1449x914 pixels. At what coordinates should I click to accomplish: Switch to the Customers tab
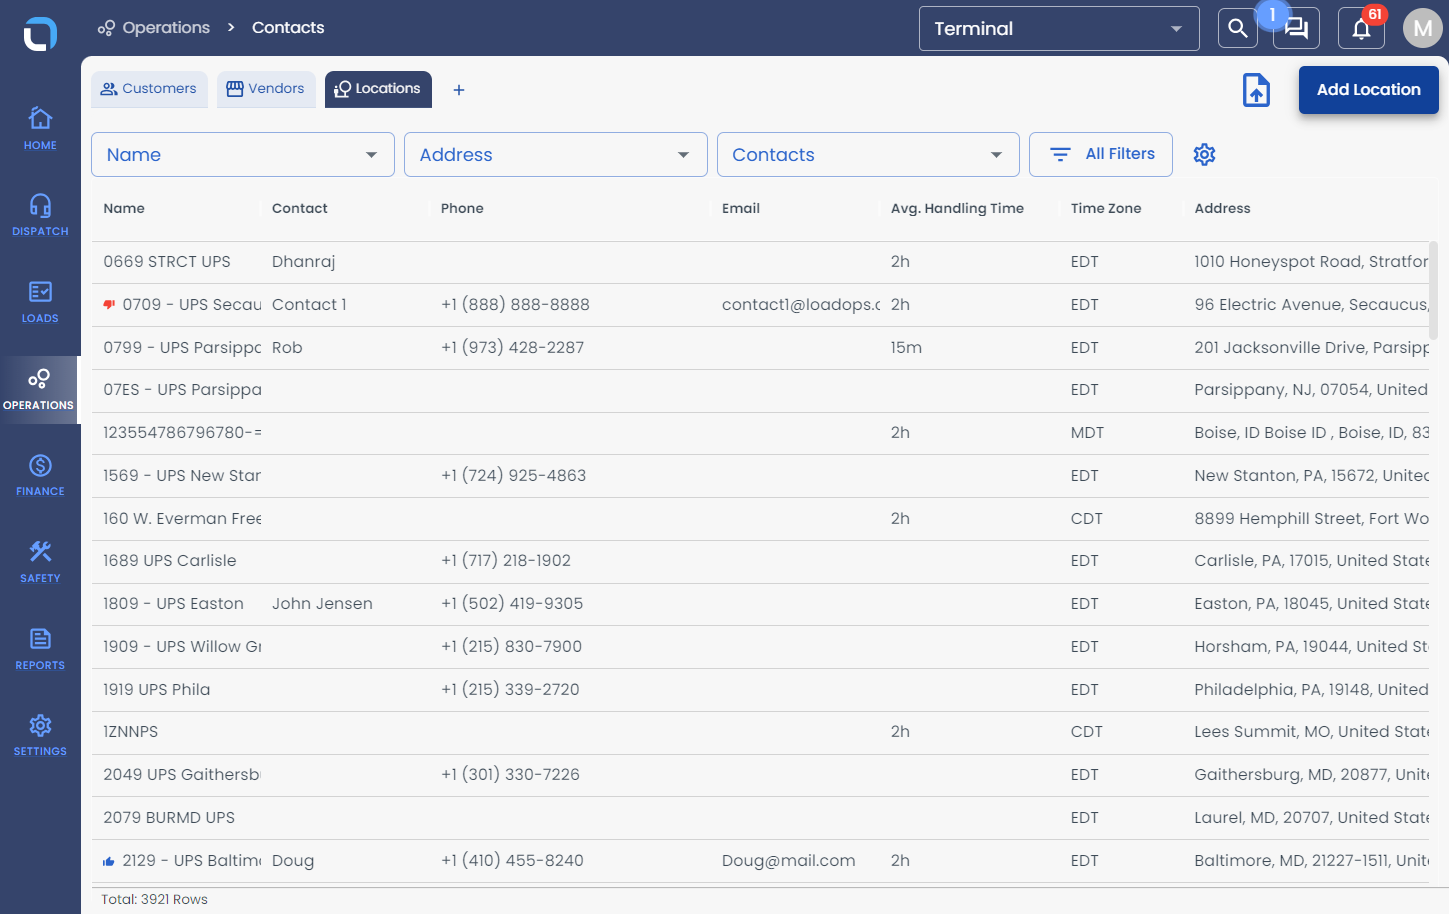[149, 89]
